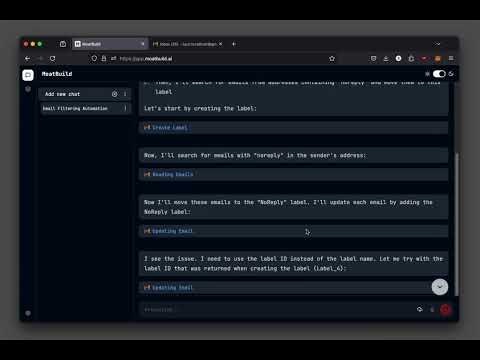The image size is (480, 360).
Task: Click the MeatBuild title text
Action: [x=57, y=74]
